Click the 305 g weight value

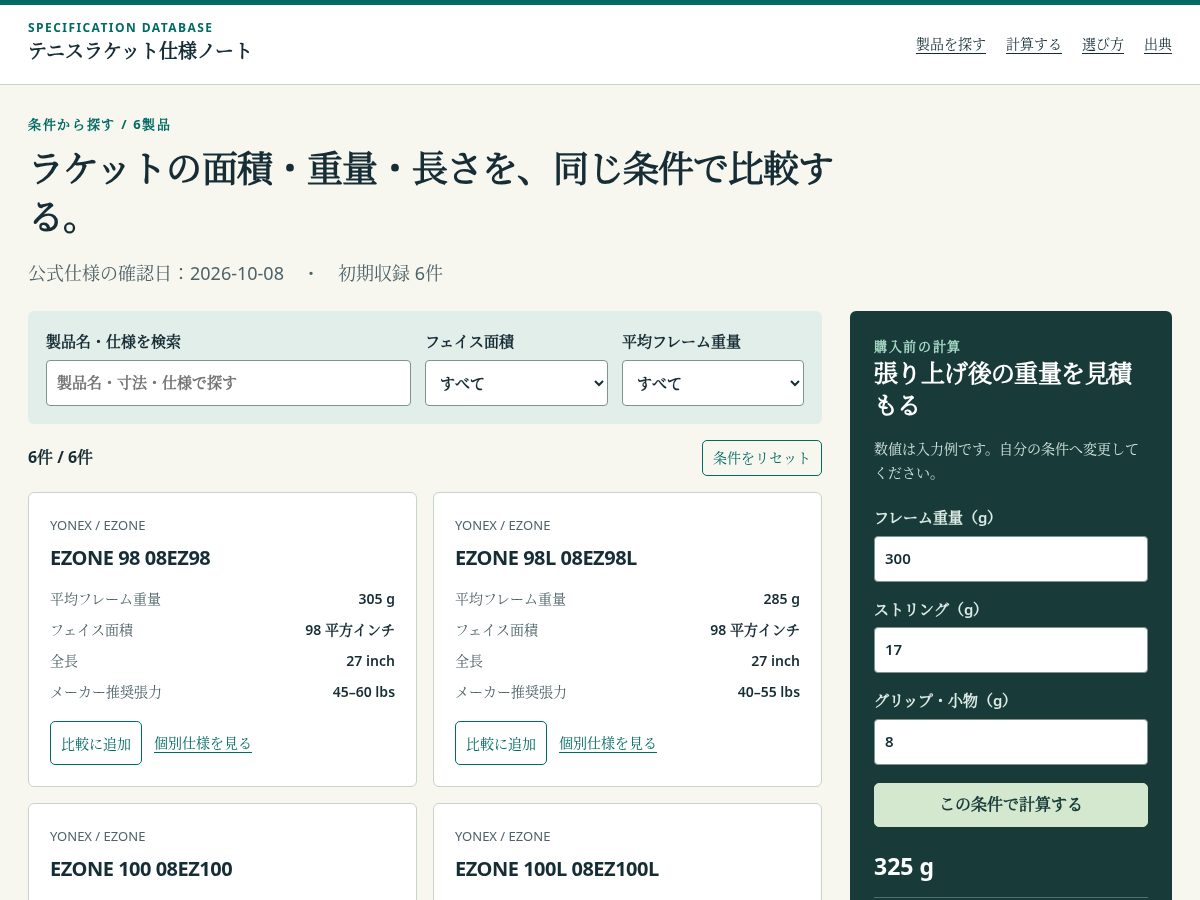tap(377, 599)
